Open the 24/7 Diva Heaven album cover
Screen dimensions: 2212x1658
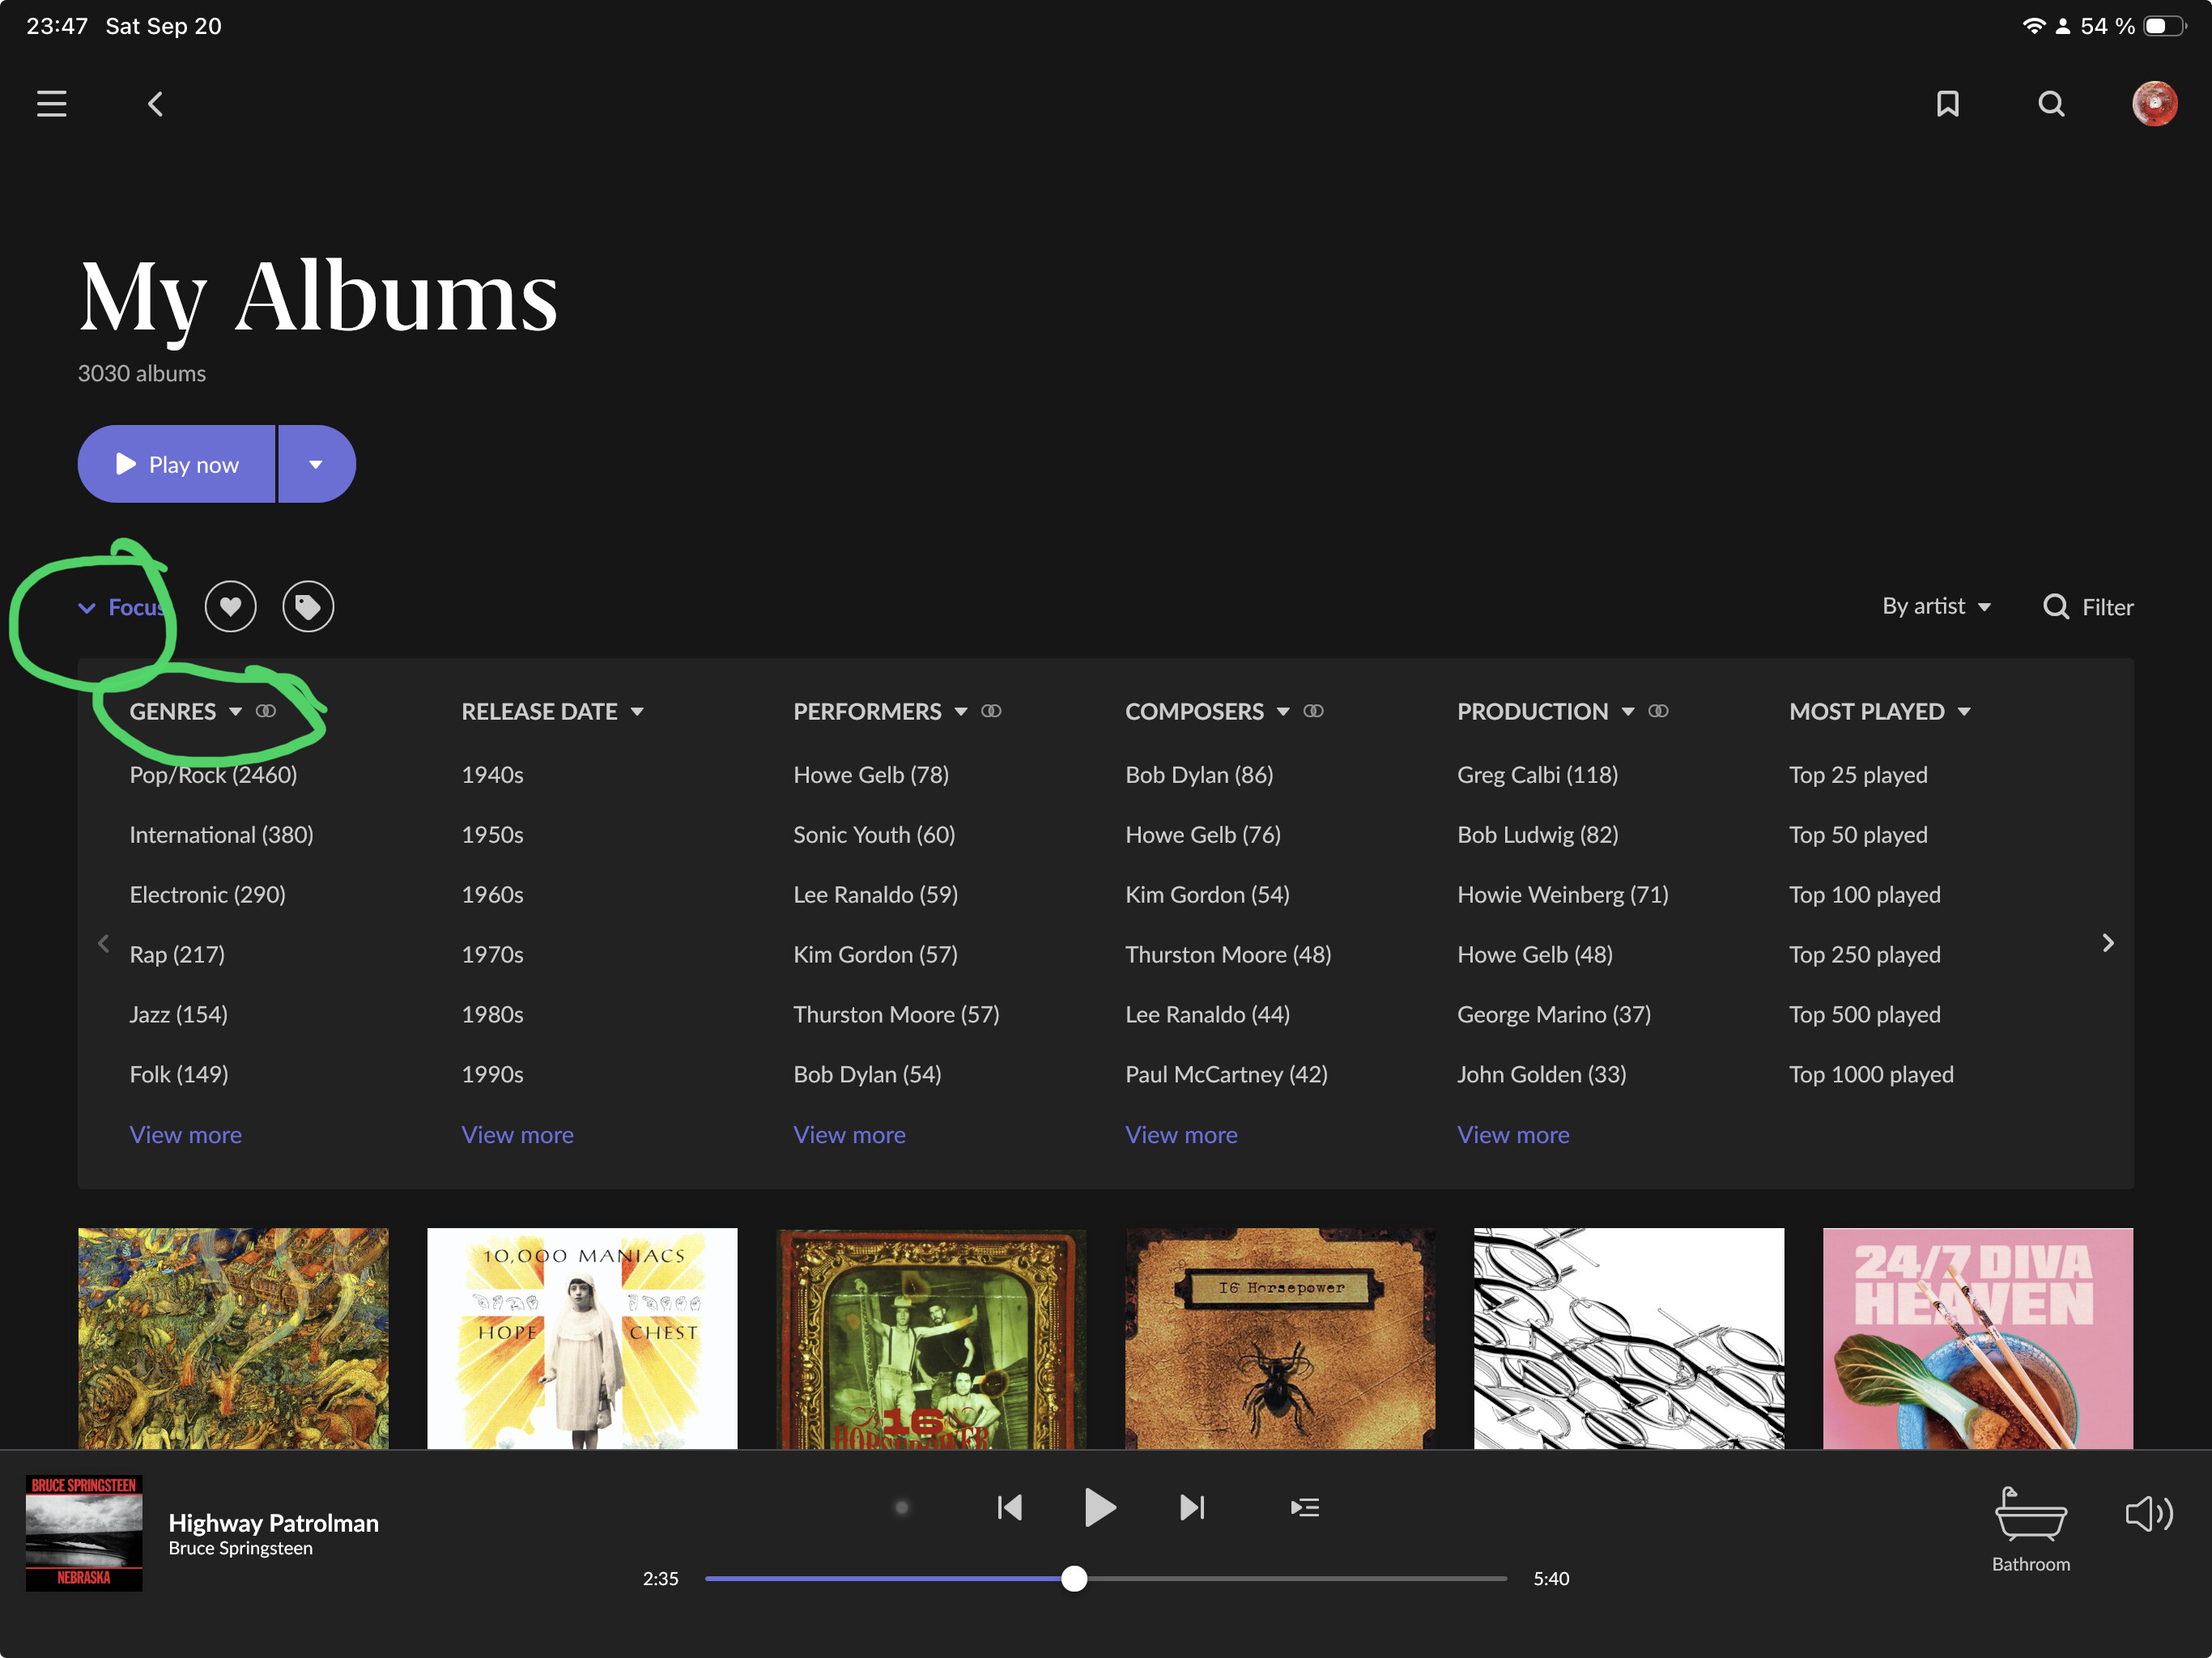(1977, 1338)
